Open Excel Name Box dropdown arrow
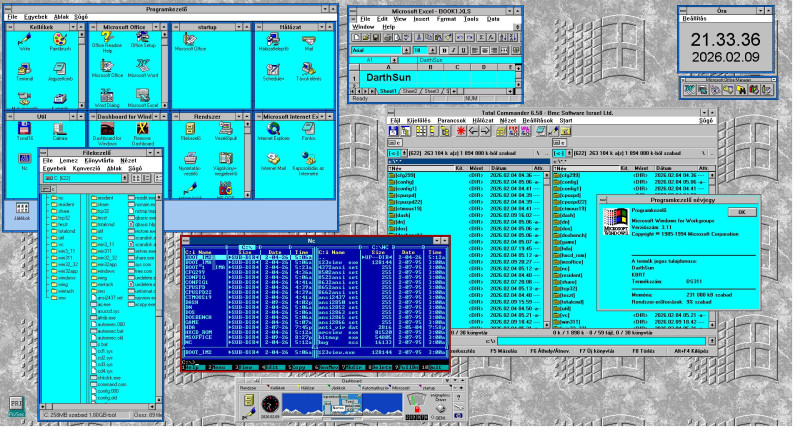Image resolution: width=800 pixels, height=434 pixels. click(x=394, y=60)
